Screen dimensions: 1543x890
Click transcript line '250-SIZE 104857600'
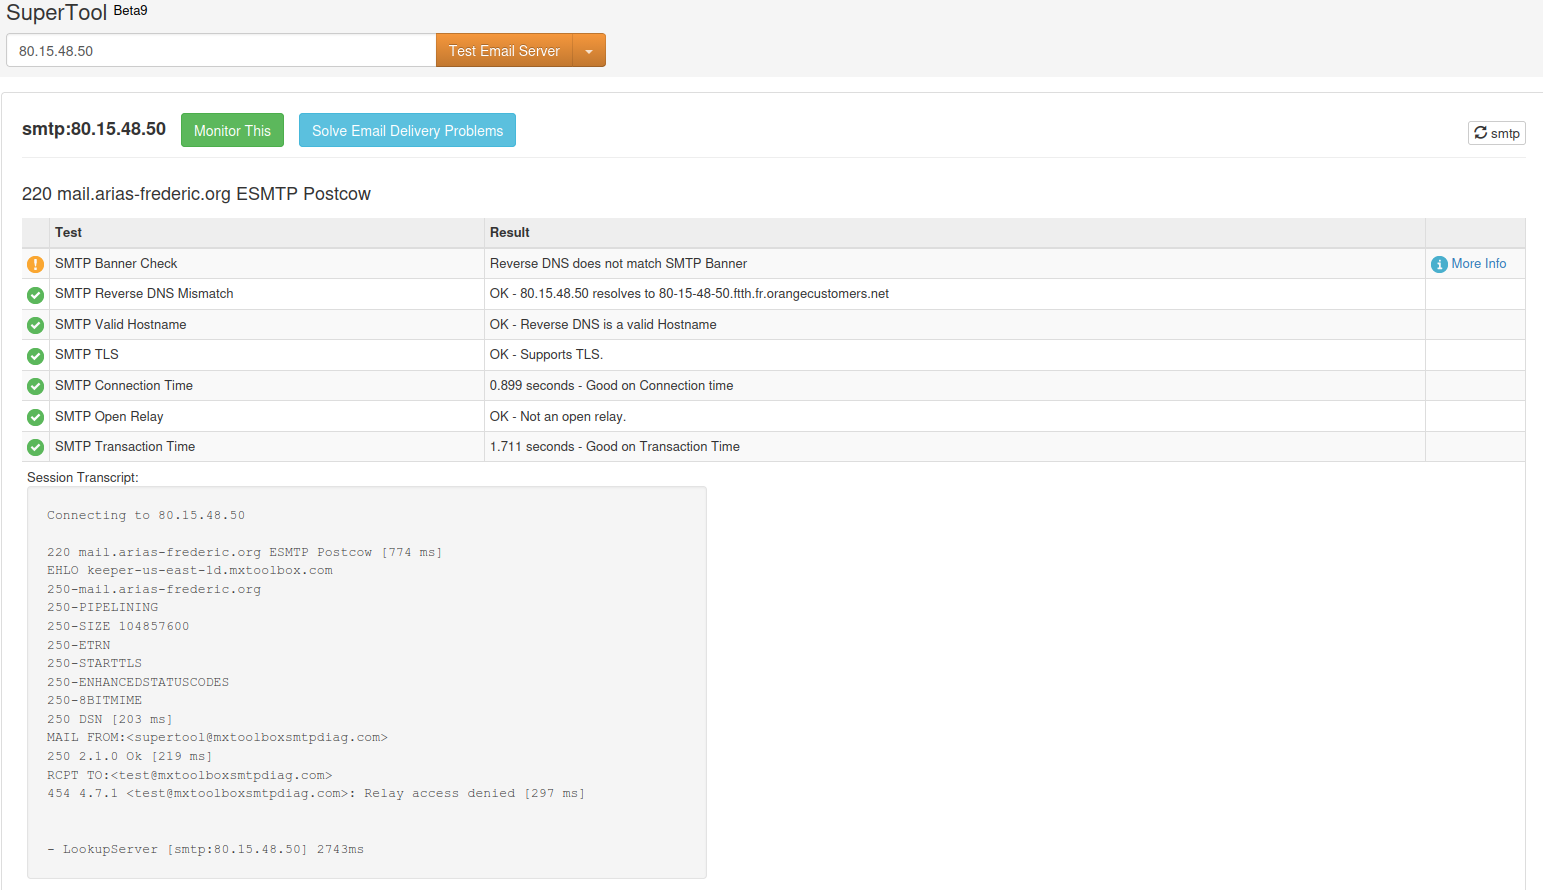(x=118, y=626)
